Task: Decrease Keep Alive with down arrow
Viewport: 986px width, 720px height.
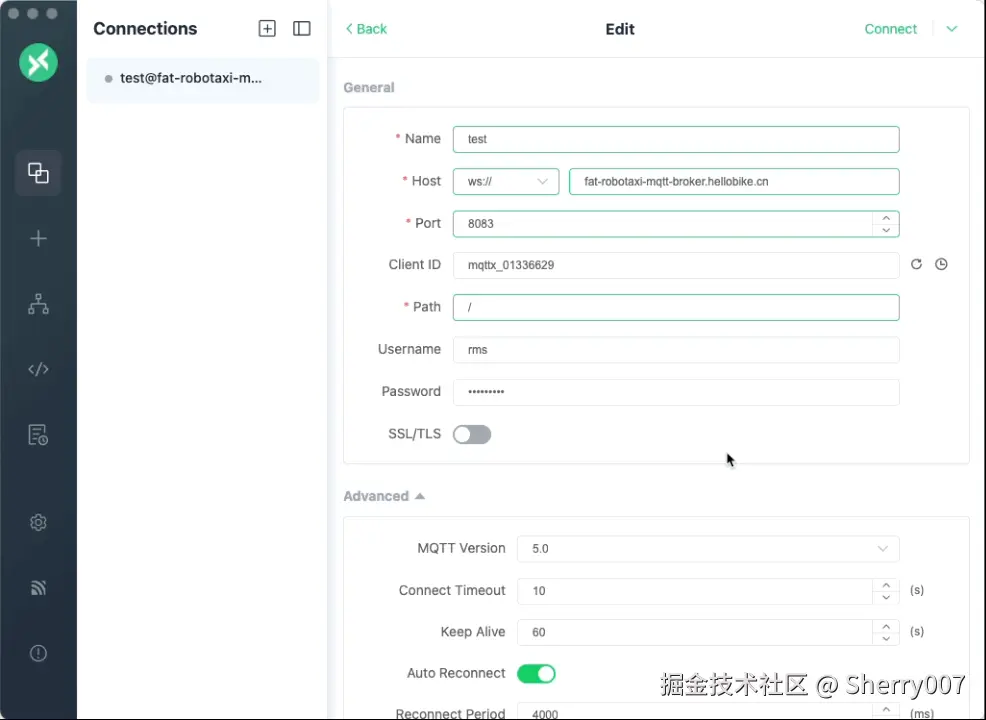Action: (886, 639)
